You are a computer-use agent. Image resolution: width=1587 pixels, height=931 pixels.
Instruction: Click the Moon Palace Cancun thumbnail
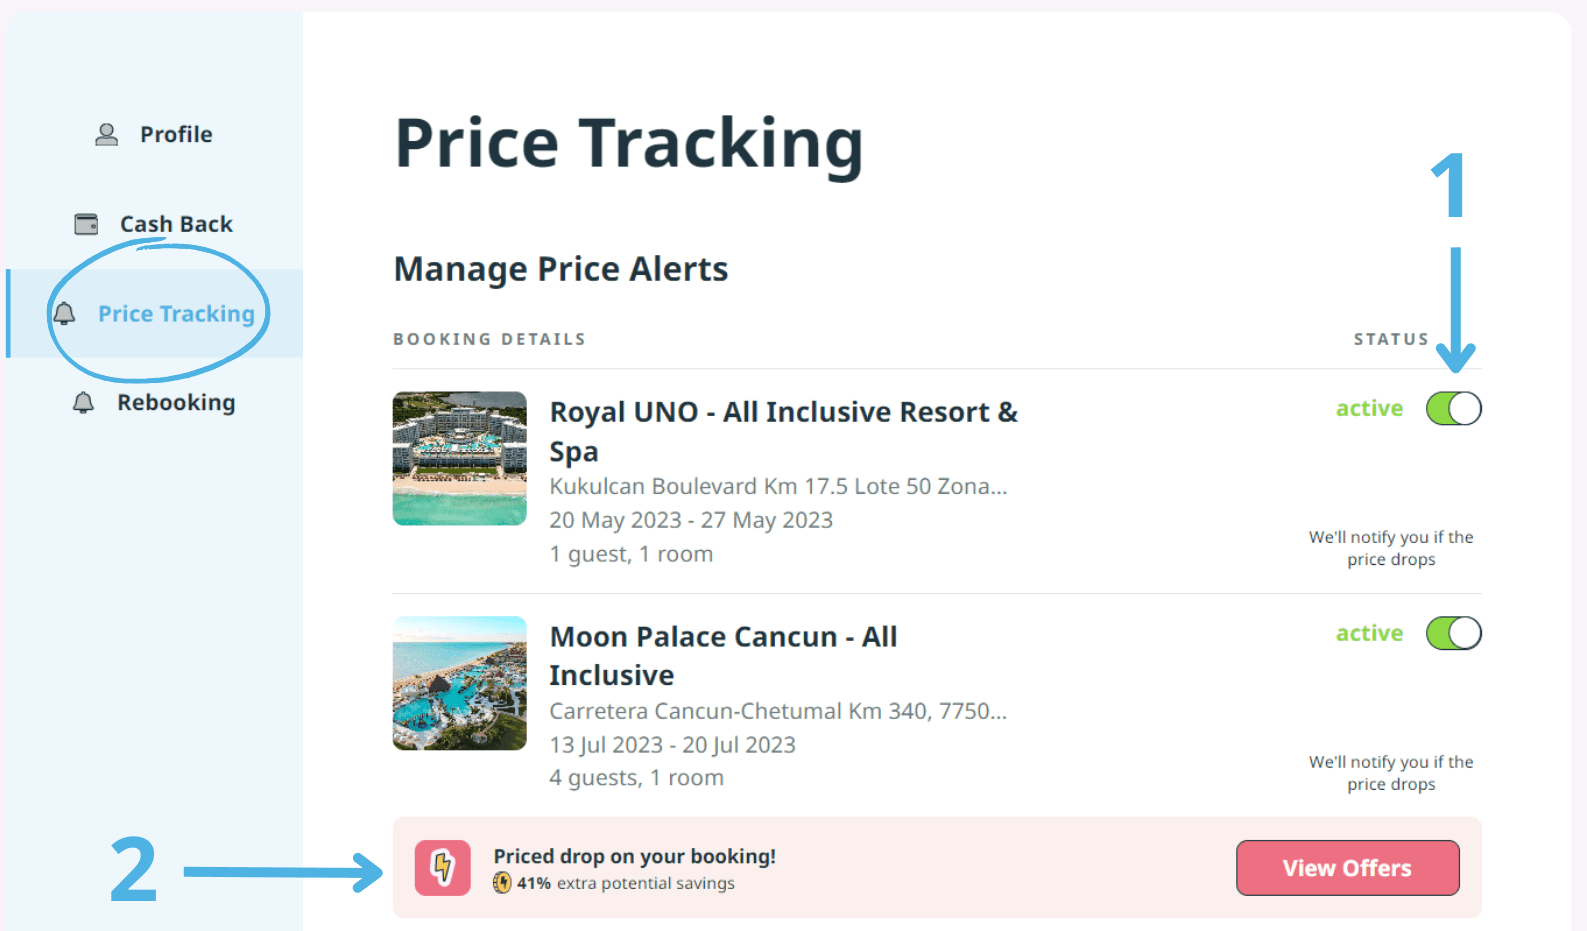[x=460, y=683]
